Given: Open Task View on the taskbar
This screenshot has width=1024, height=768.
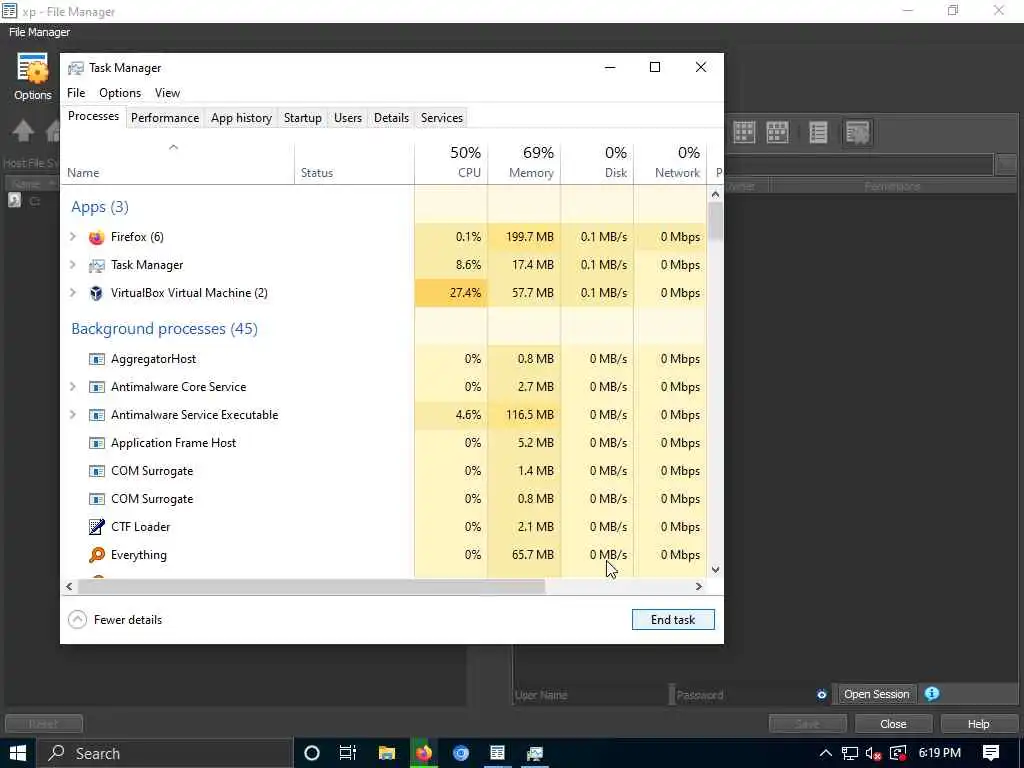Looking at the screenshot, I should click(x=347, y=753).
